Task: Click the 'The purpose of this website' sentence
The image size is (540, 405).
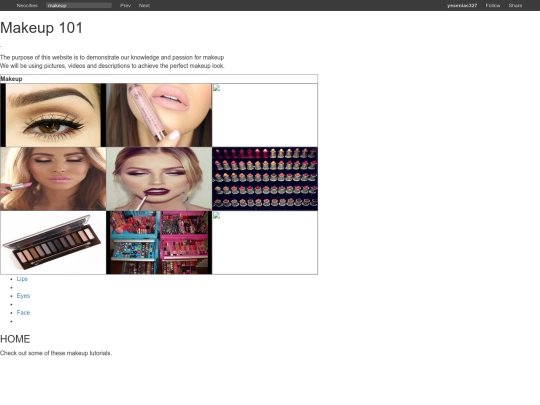Action: (x=112, y=57)
